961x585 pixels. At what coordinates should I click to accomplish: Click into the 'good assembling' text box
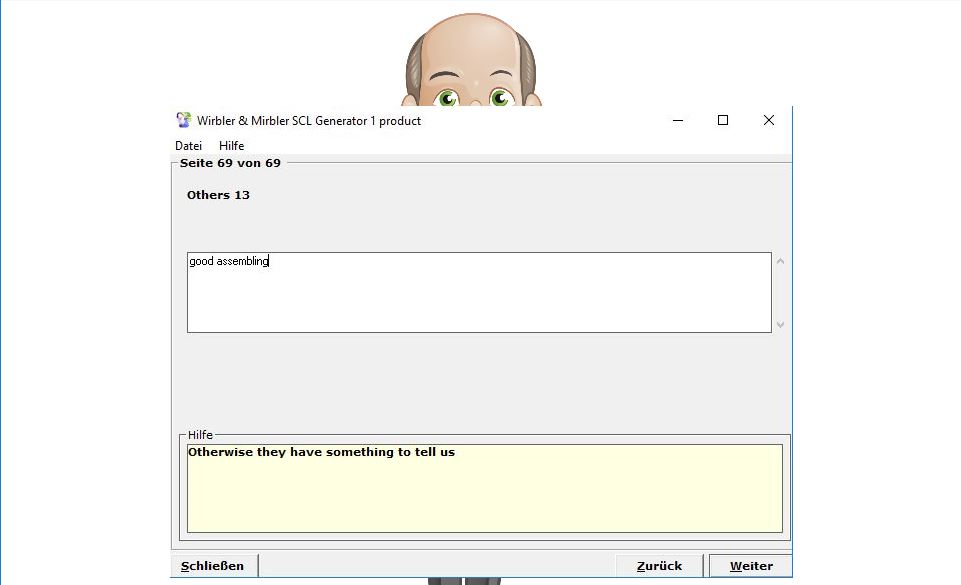click(478, 292)
